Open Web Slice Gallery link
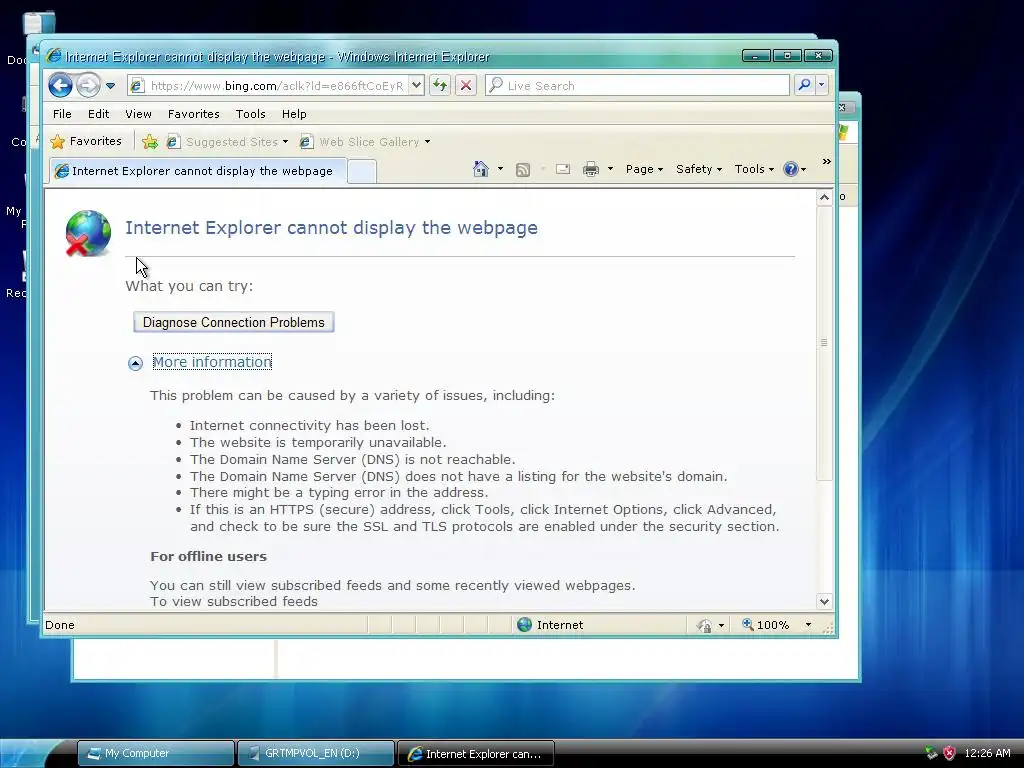Image resolution: width=1024 pixels, height=768 pixels. tap(364, 142)
